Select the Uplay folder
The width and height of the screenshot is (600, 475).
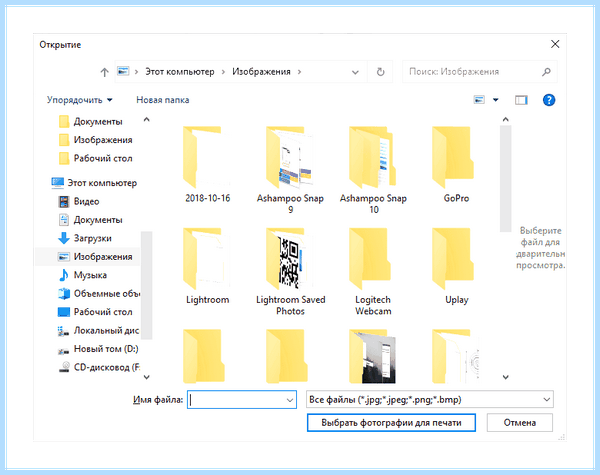[x=456, y=266]
